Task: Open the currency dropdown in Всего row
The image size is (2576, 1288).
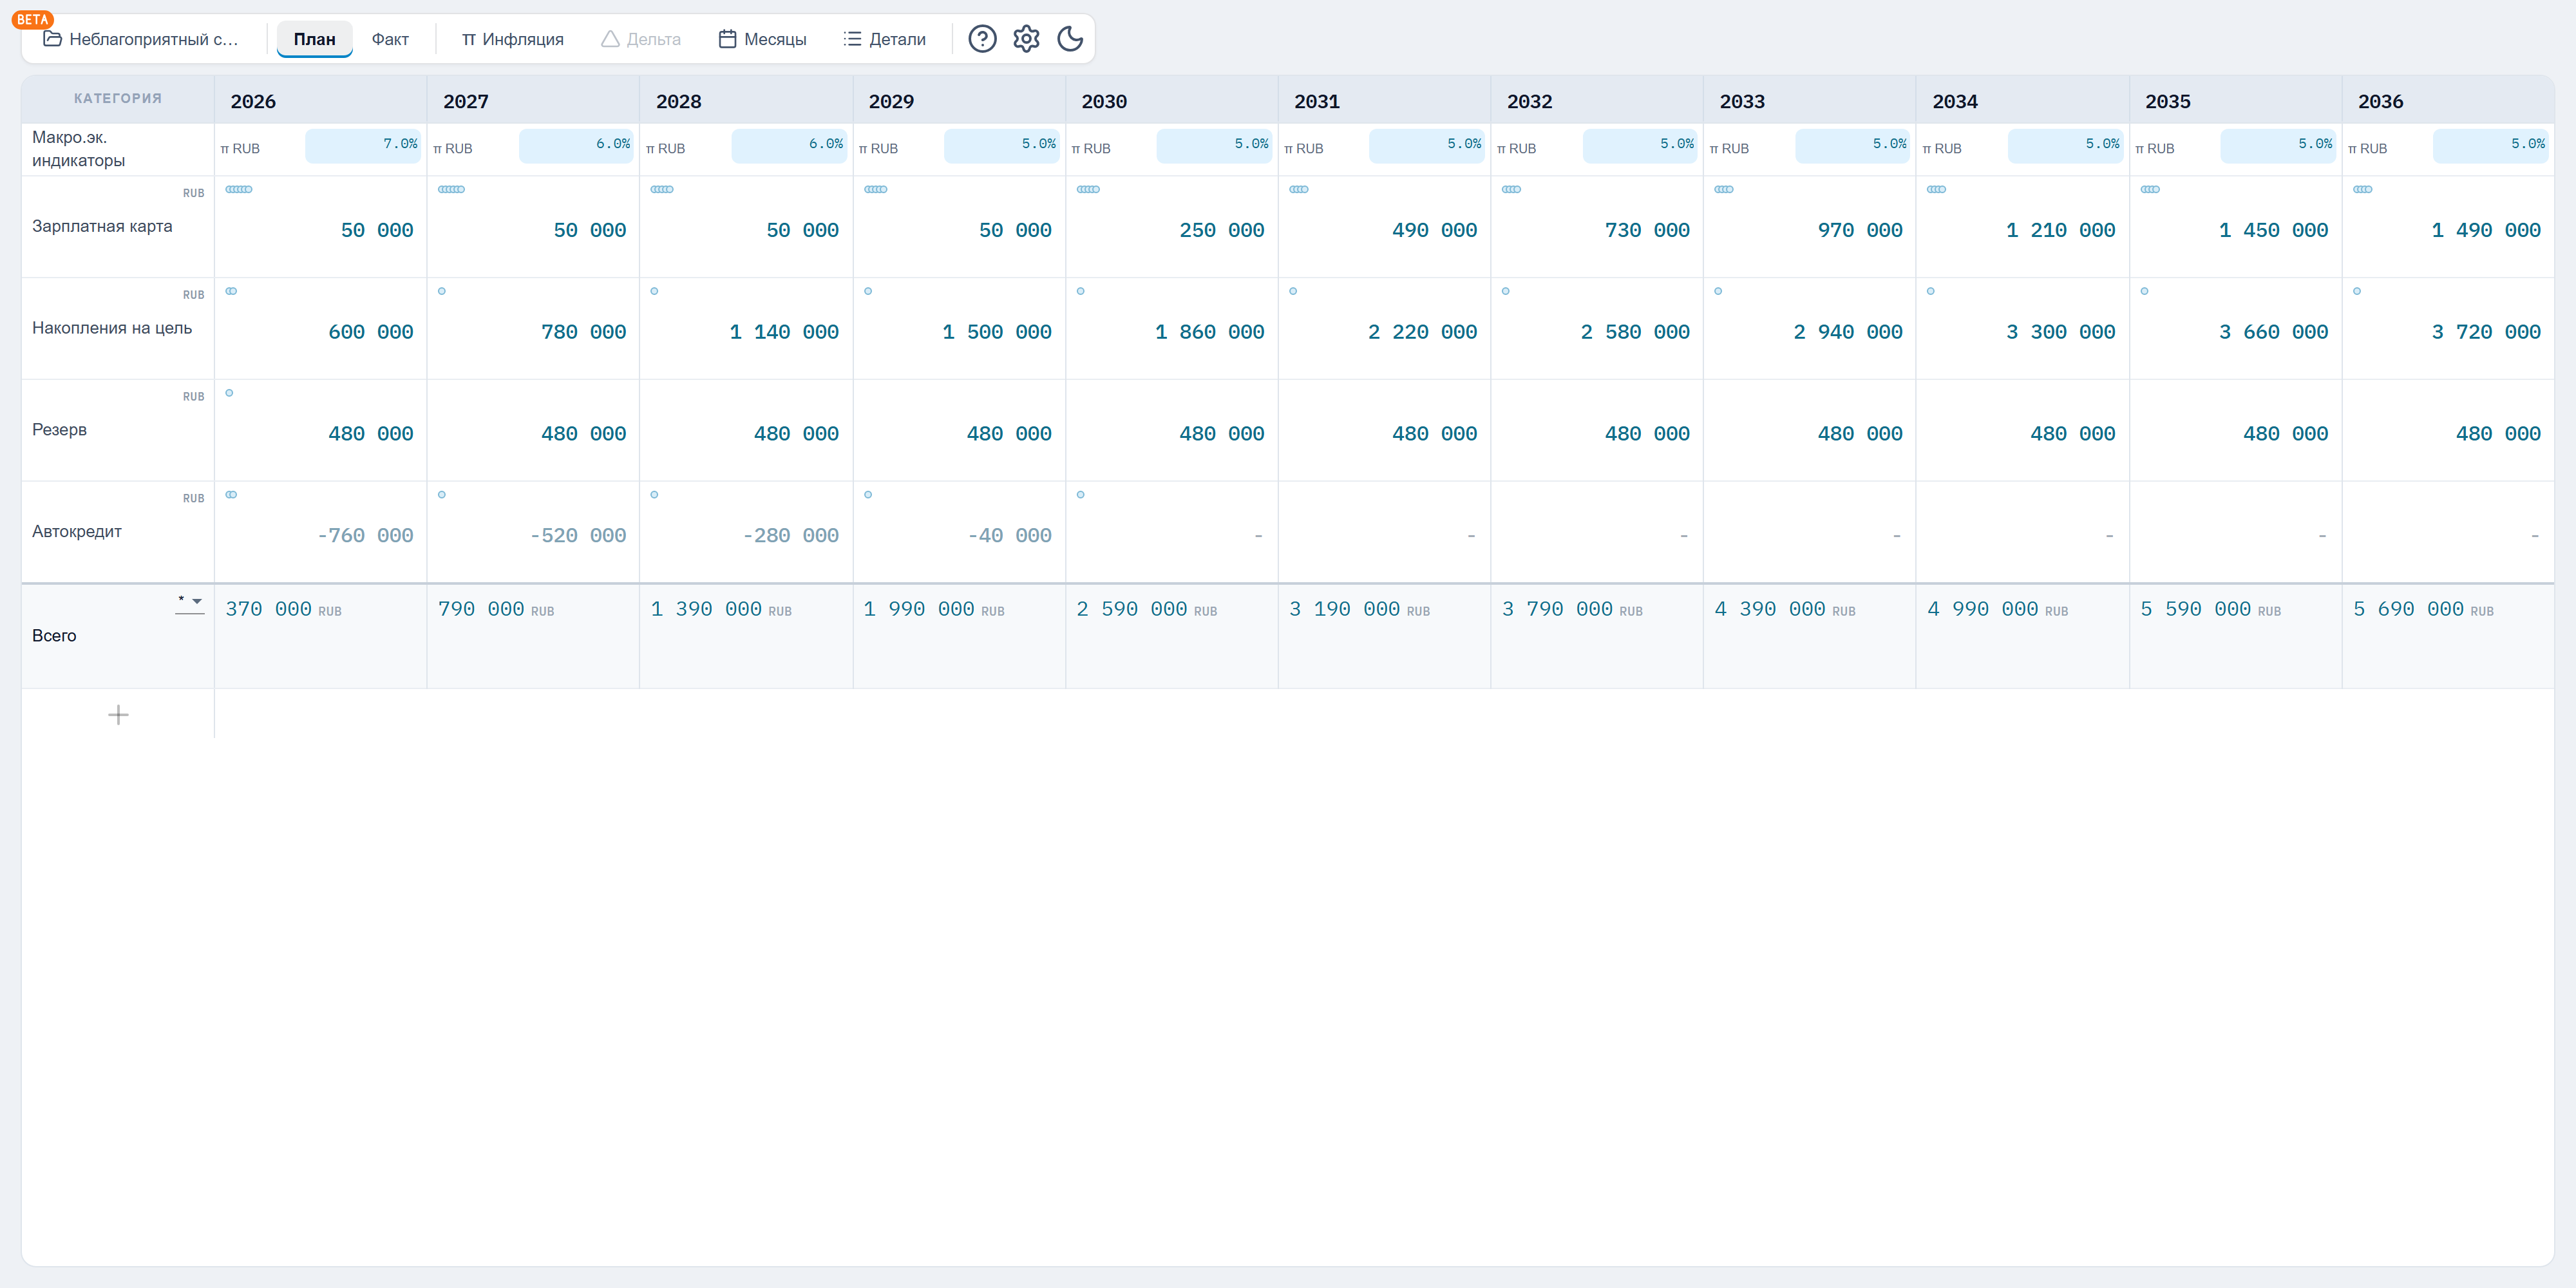Action: (190, 602)
